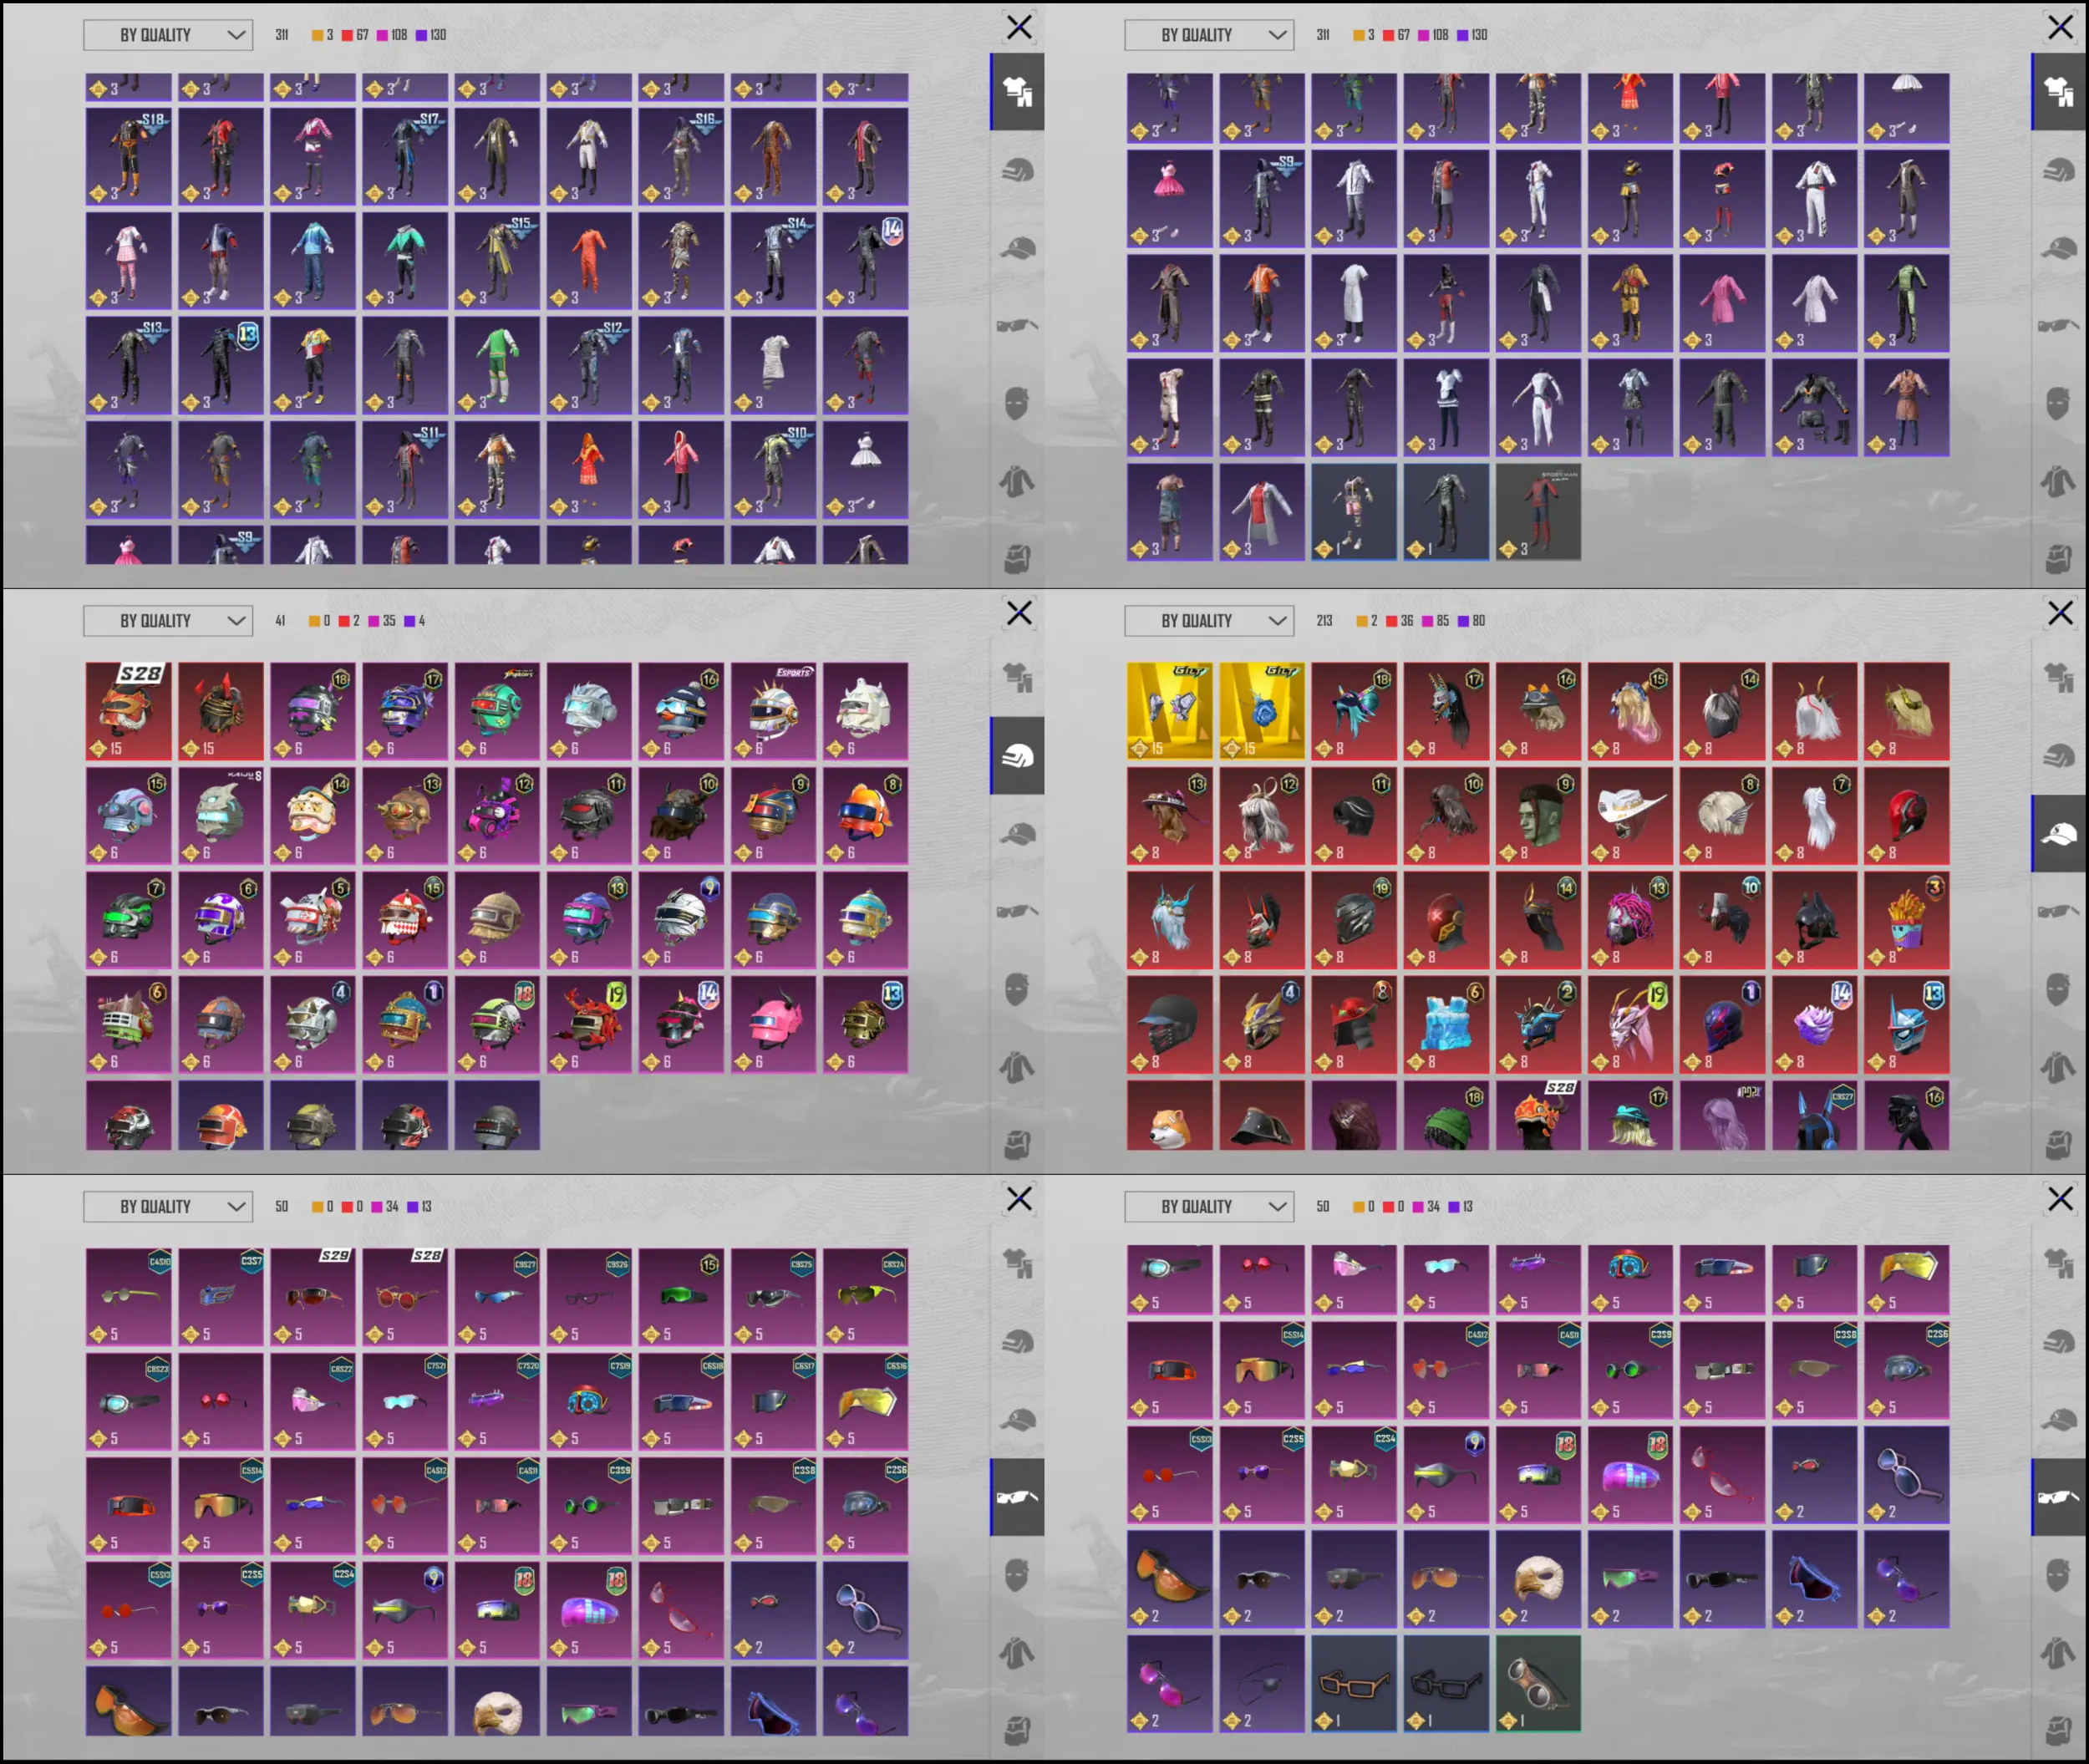Close the 213-item headwear panel

(x=2060, y=612)
